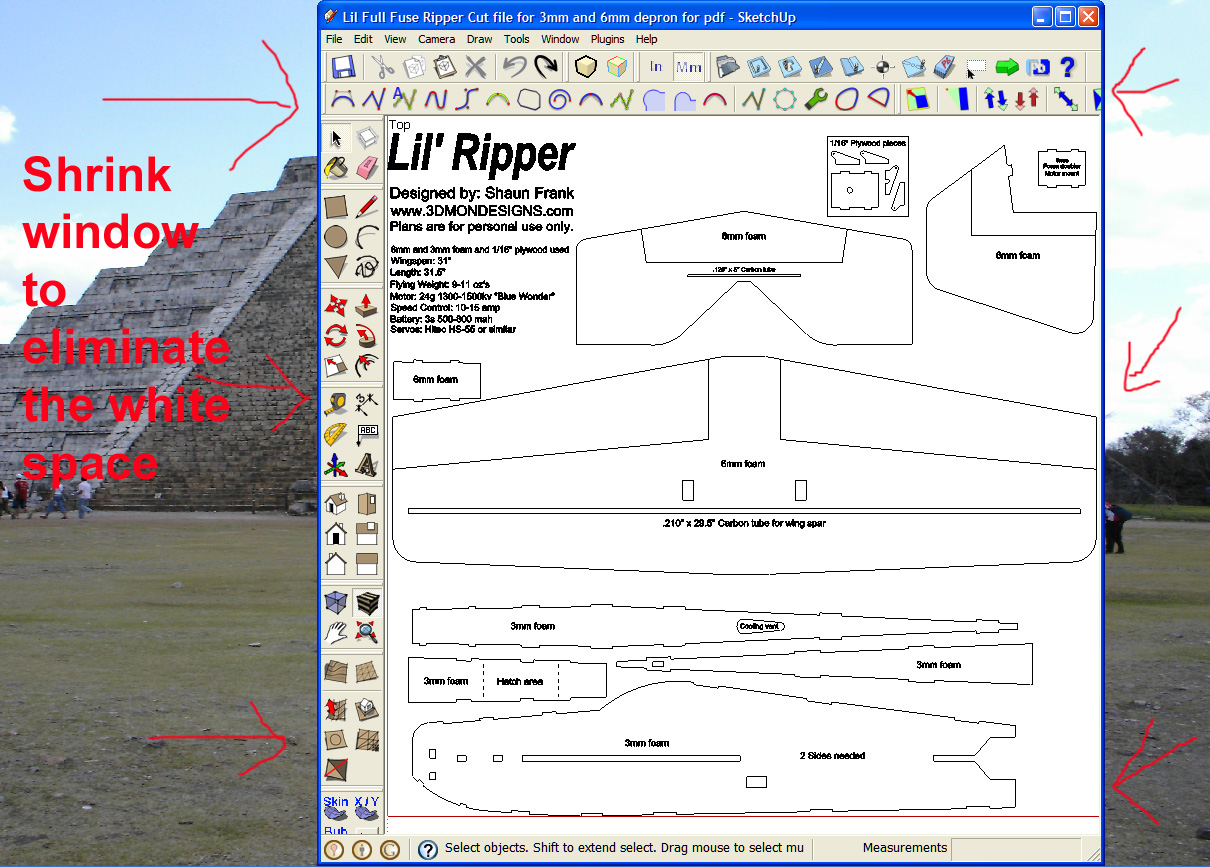Click the Save floppy disk button

(x=344, y=67)
